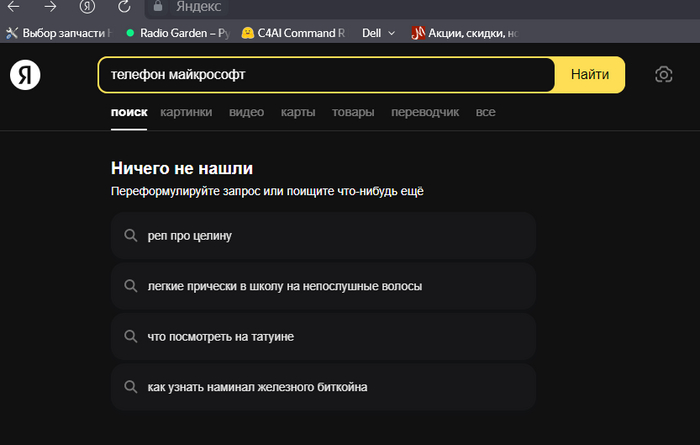Expand the Dell bookmarks folder
Viewport: 700px width, 445px height.
click(x=378, y=33)
